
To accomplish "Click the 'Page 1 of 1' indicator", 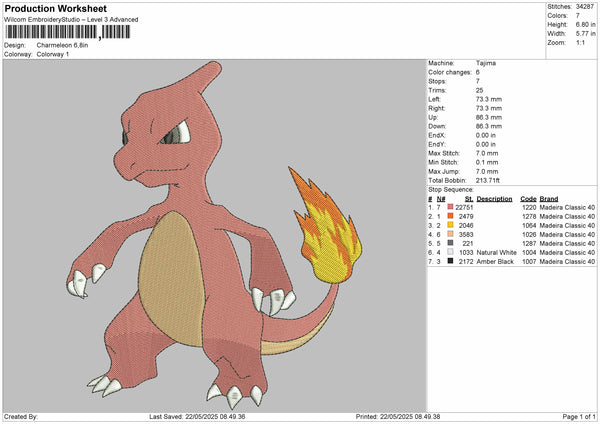I will point(579,416).
